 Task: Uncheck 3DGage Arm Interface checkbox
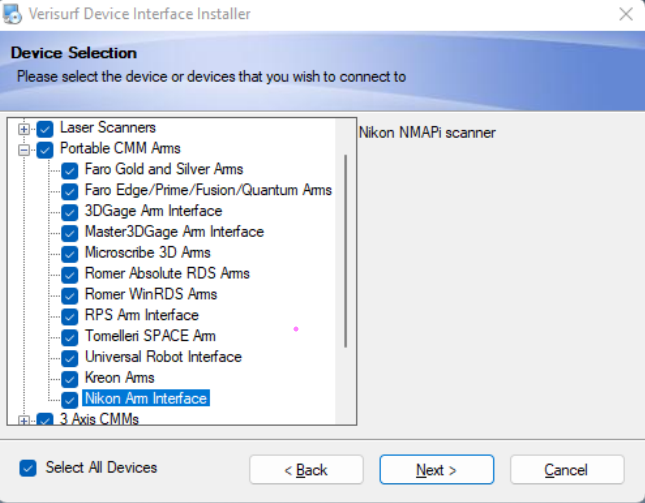coord(70,213)
